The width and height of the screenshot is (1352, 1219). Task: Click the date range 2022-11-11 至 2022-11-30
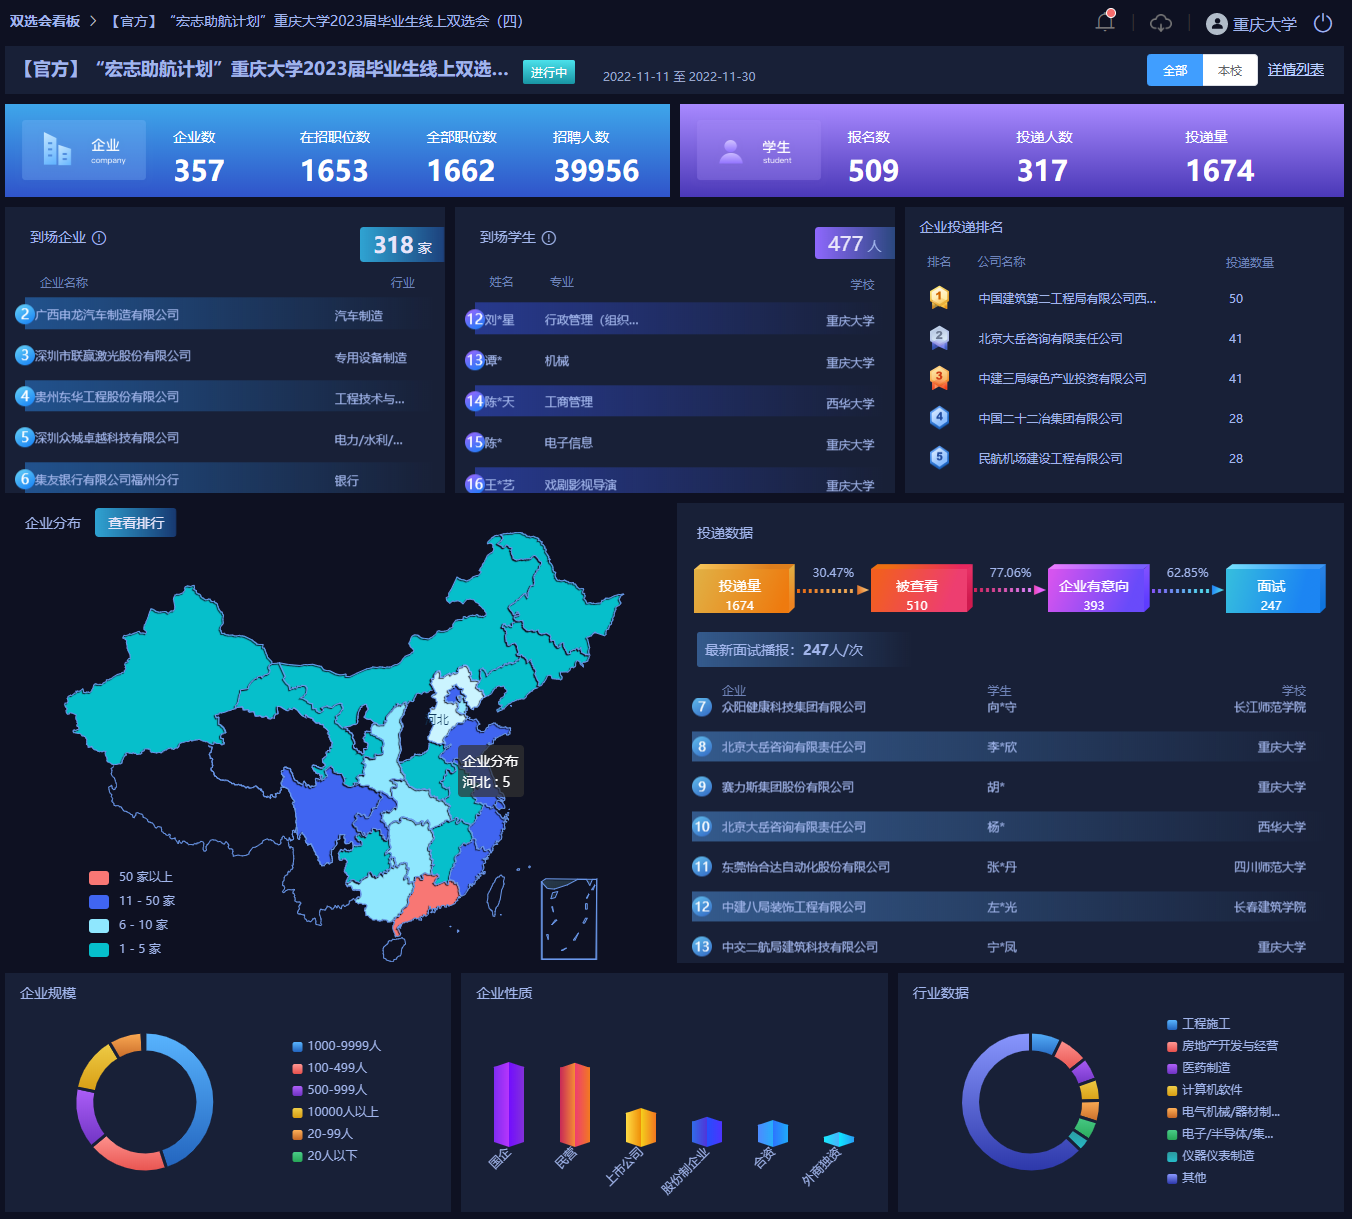pos(679,77)
